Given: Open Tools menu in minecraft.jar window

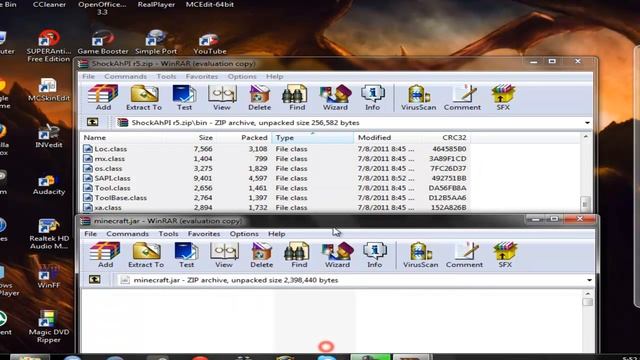Looking at the screenshot, I should 168,233.
